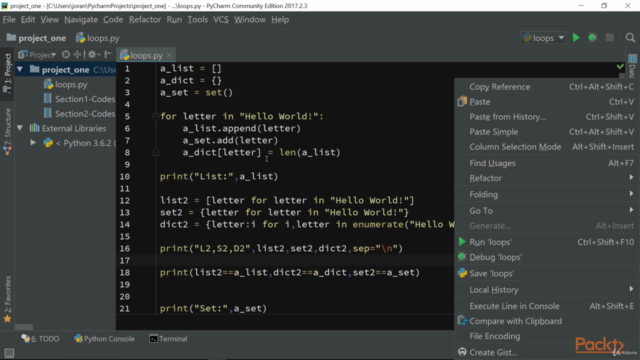This screenshot has width=640, height=360.
Task: Toggle Column Selection Mode
Action: tap(546, 147)
